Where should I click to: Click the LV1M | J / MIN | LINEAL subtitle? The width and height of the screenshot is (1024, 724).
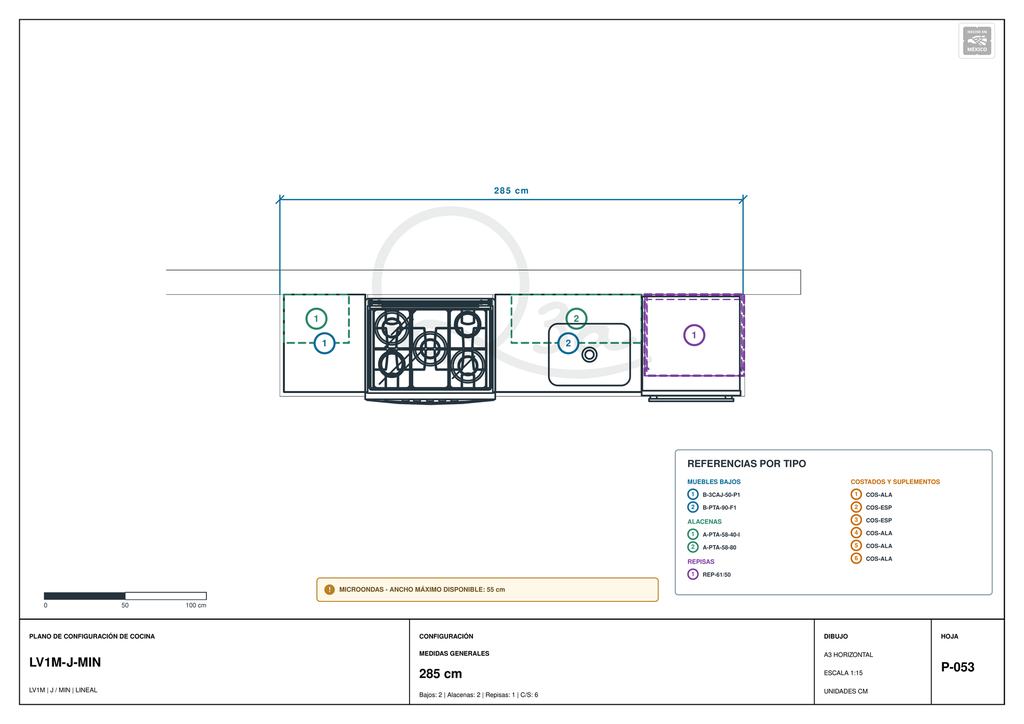coord(63,690)
